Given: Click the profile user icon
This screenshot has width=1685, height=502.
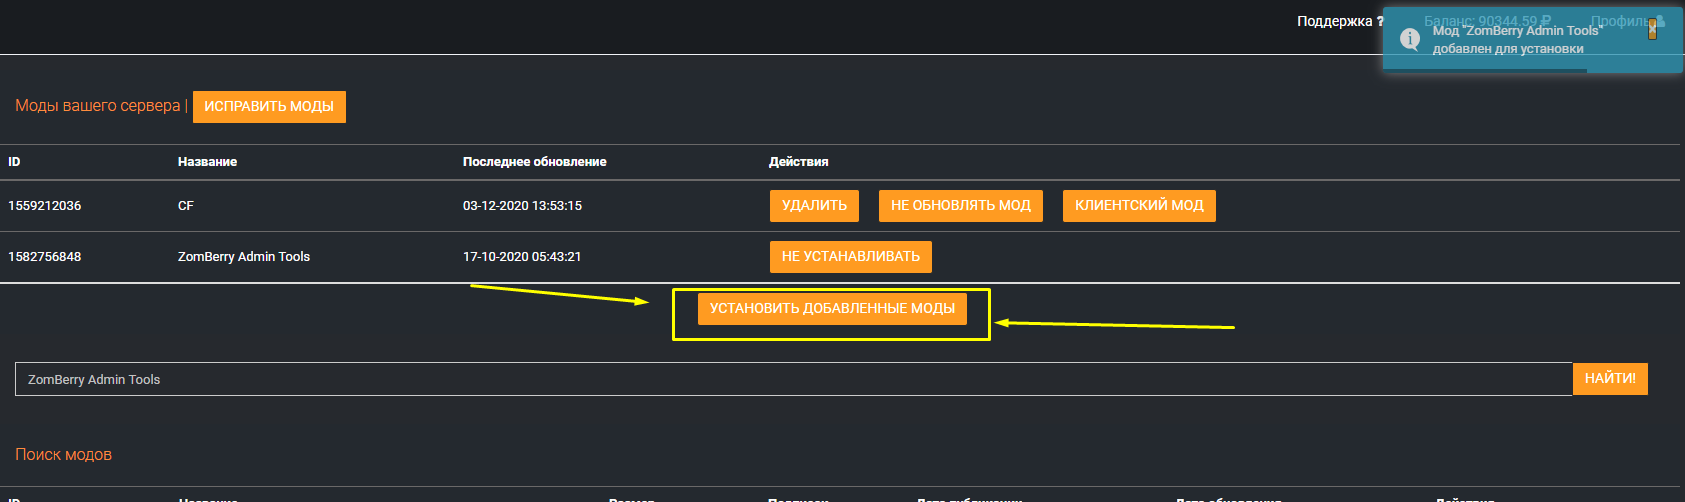Looking at the screenshot, I should click(1661, 21).
